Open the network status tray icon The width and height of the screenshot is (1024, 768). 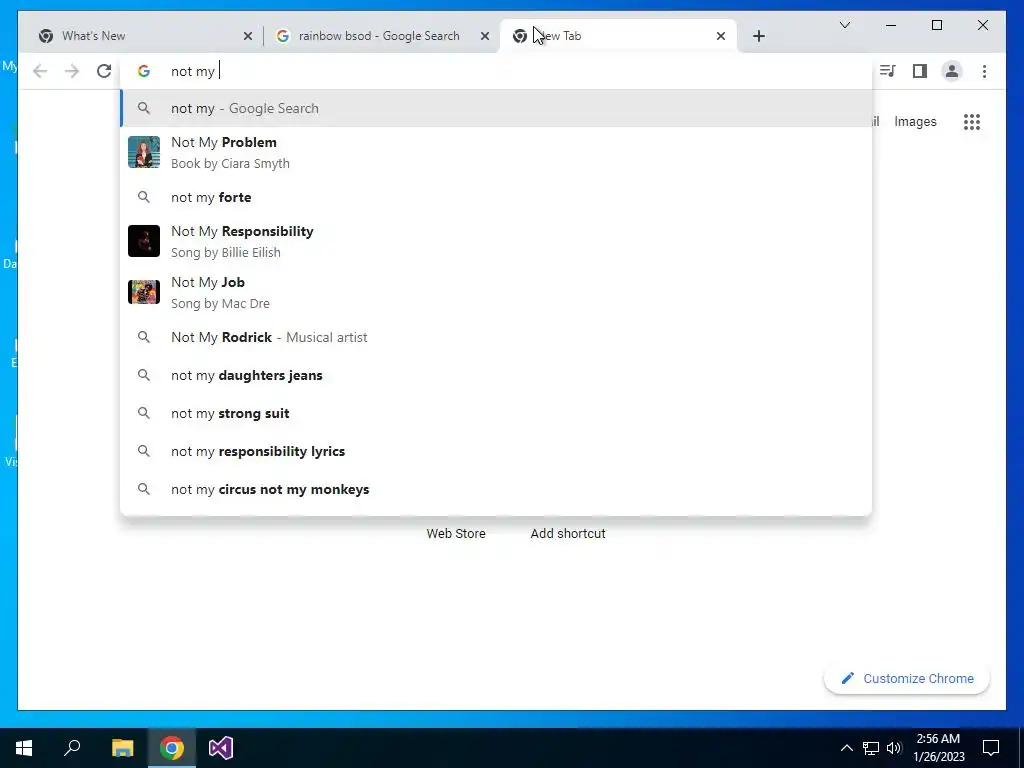(x=871, y=748)
